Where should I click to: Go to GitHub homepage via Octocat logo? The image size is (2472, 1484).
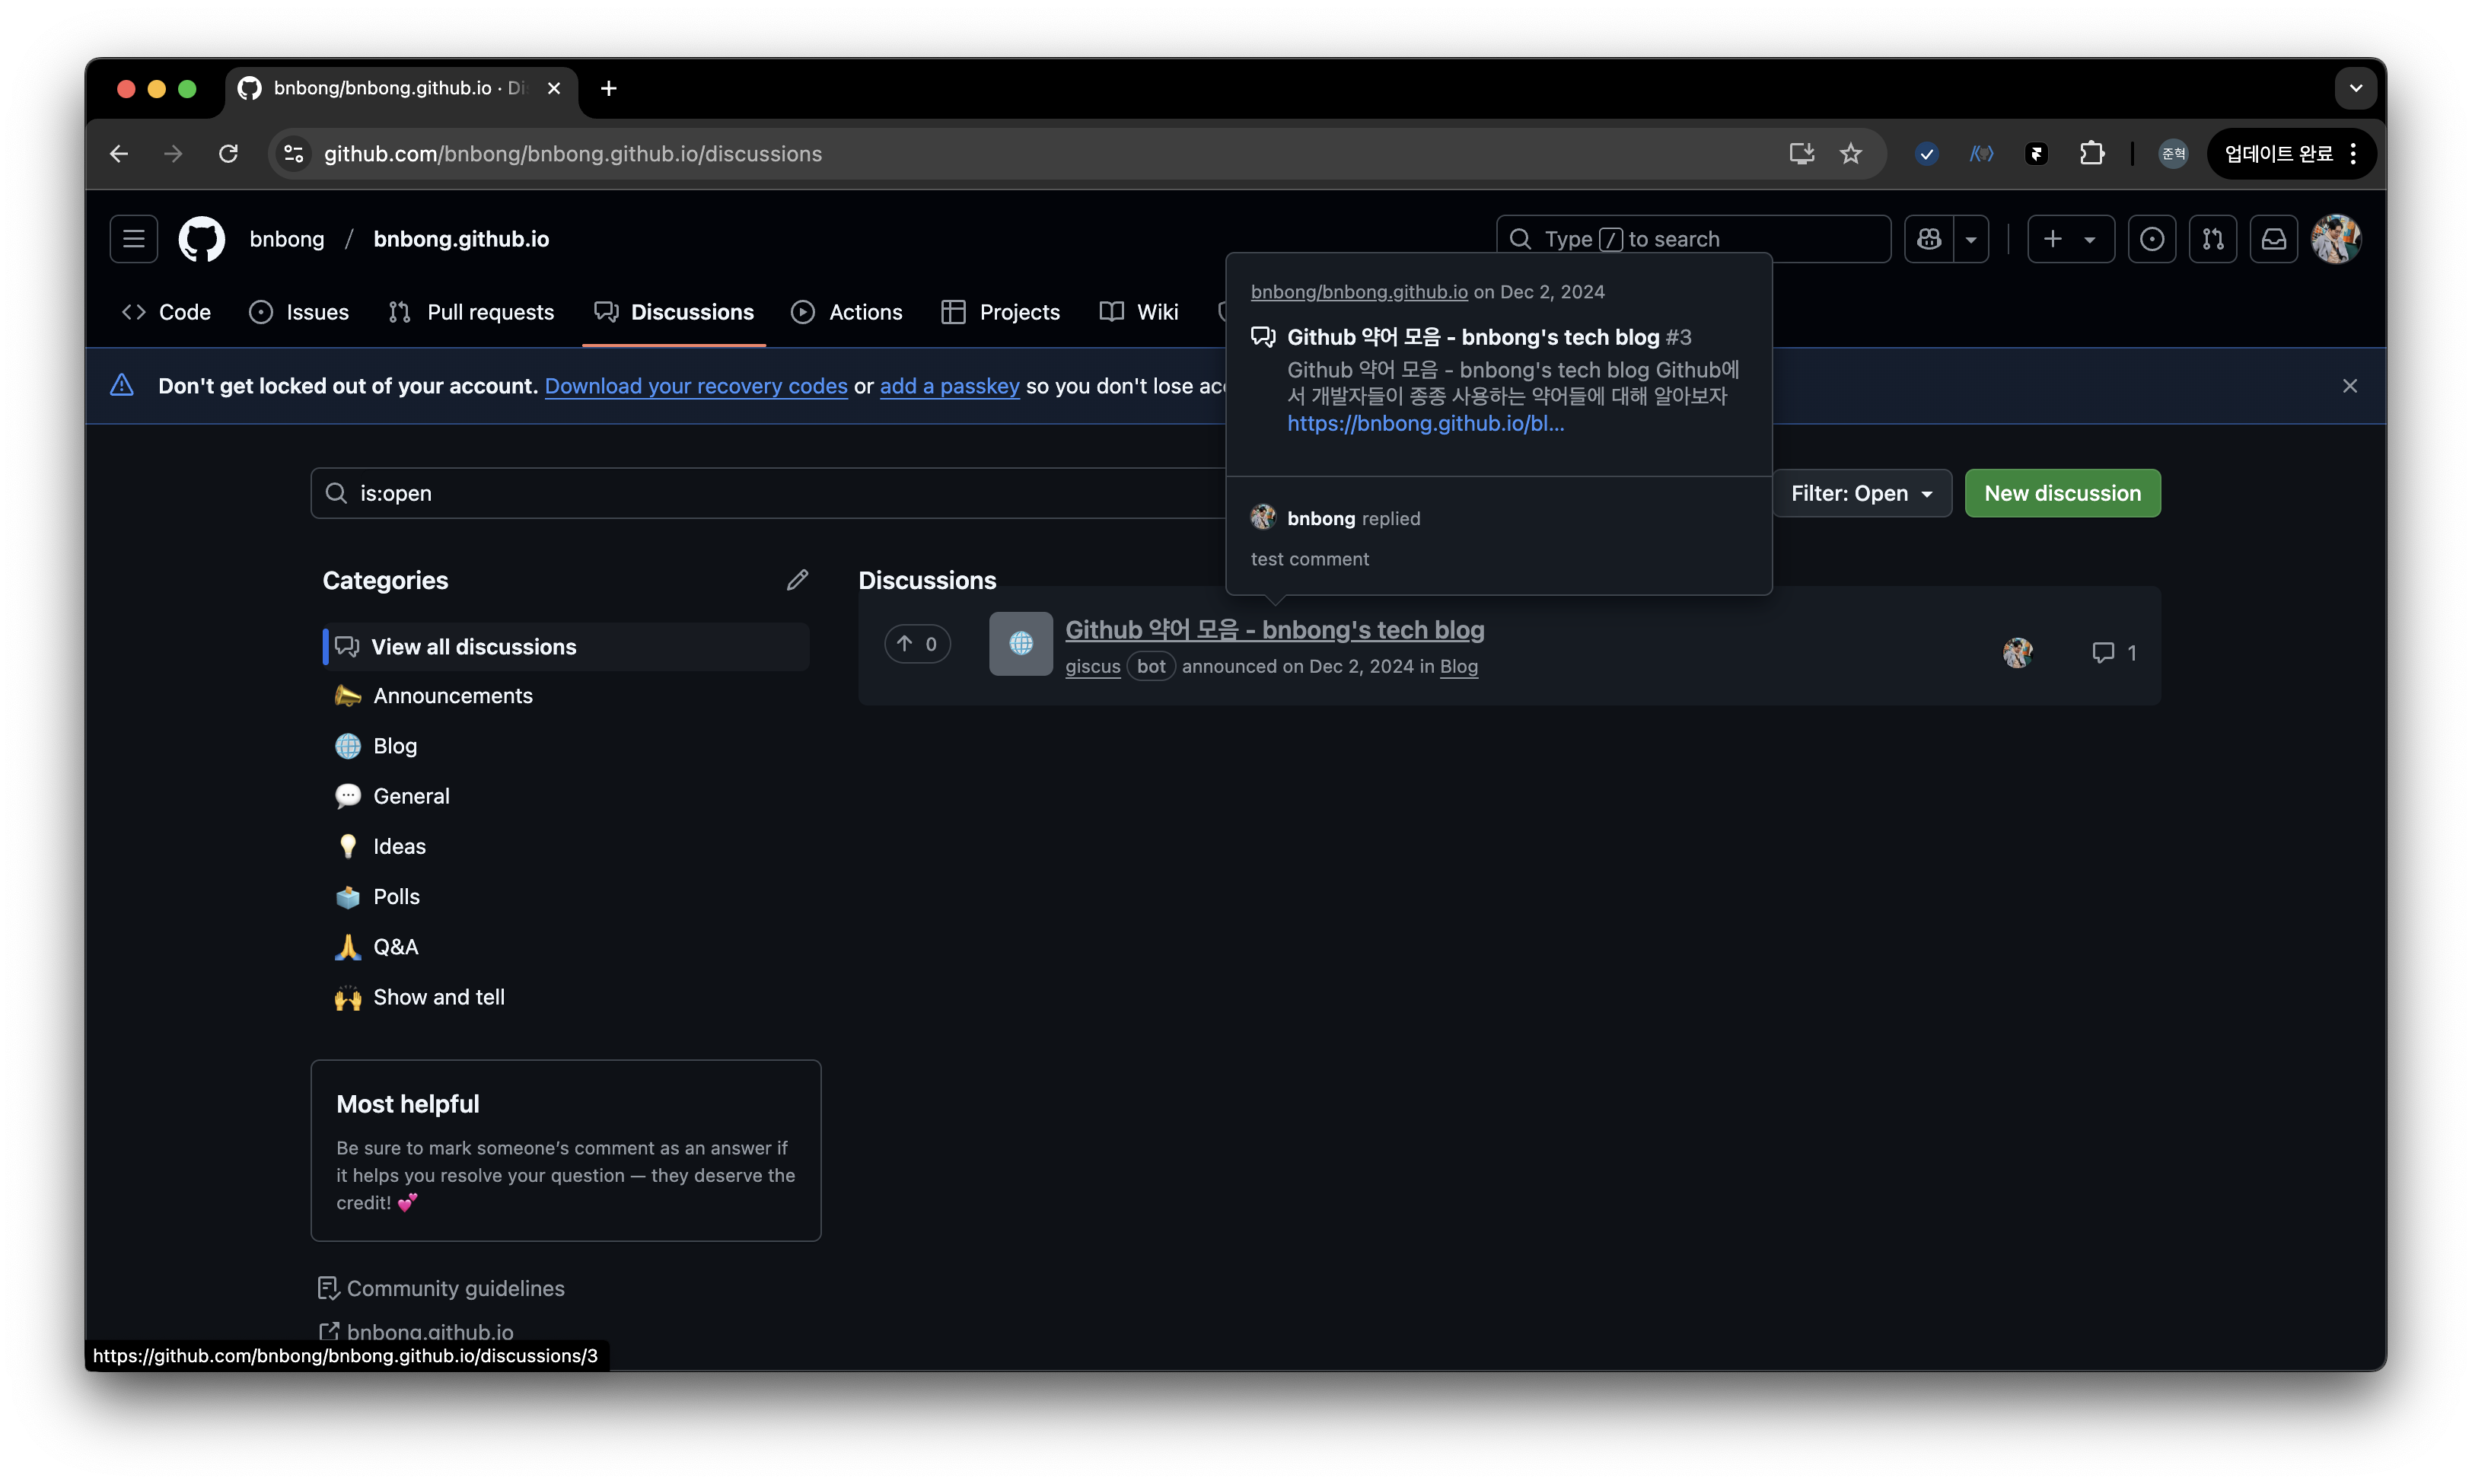click(201, 239)
